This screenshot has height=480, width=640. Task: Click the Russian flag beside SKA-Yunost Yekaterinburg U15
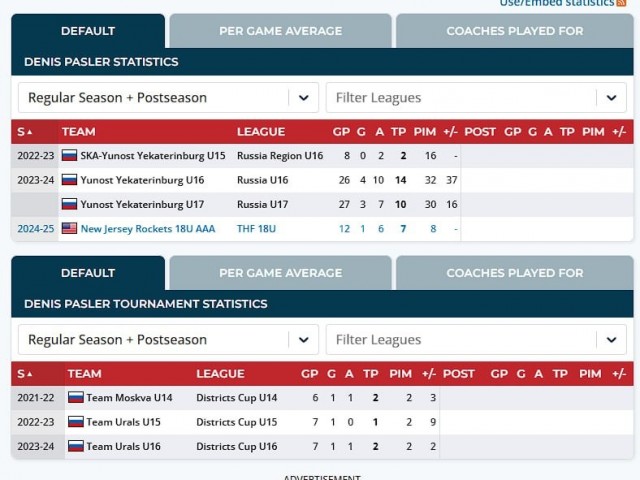point(69,156)
